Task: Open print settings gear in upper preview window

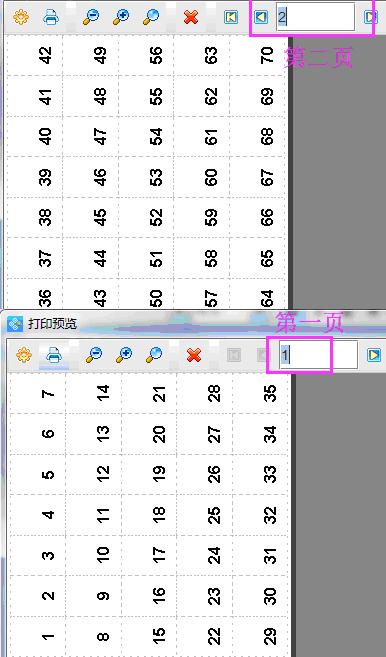Action: pos(21,17)
